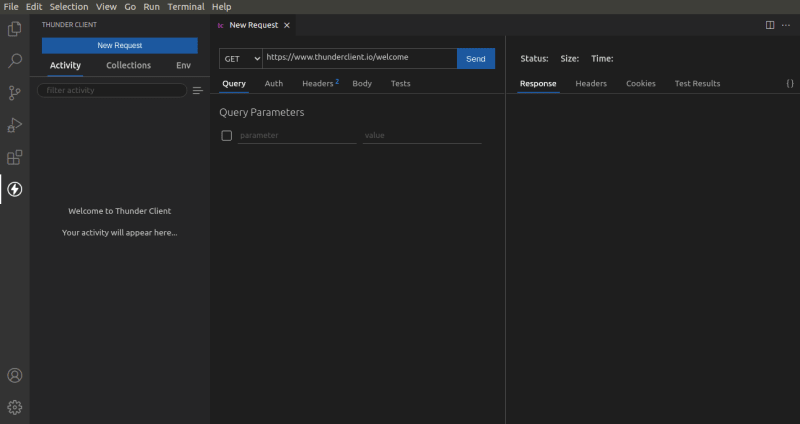Open the activity filter menu icon

(x=197, y=91)
